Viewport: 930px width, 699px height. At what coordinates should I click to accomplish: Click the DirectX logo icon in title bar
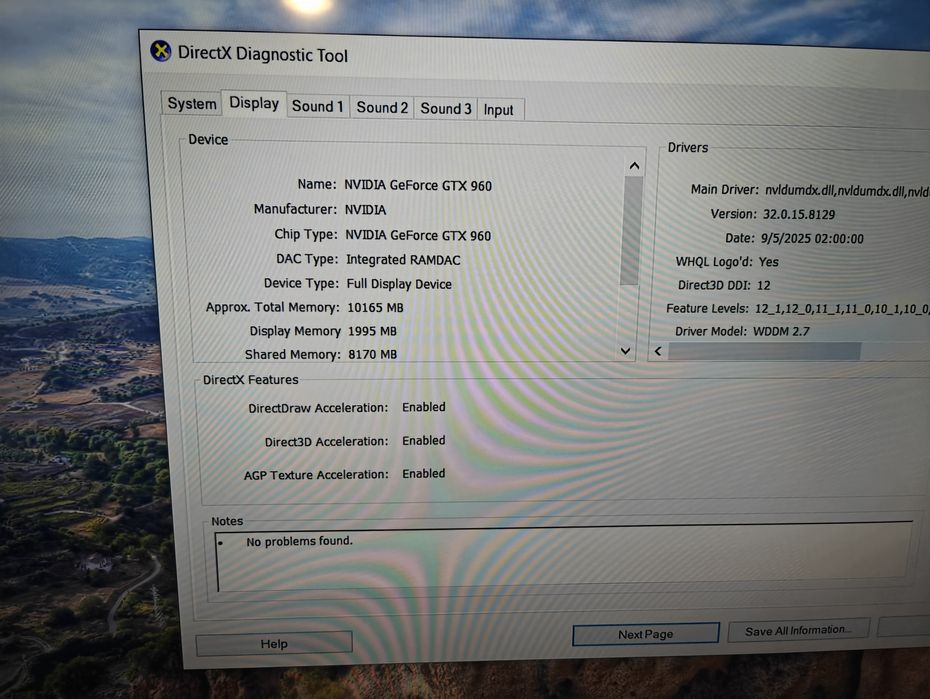161,51
